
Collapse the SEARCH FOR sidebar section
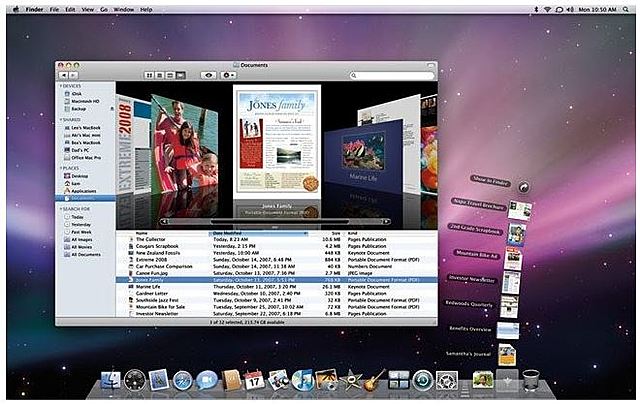click(x=61, y=209)
